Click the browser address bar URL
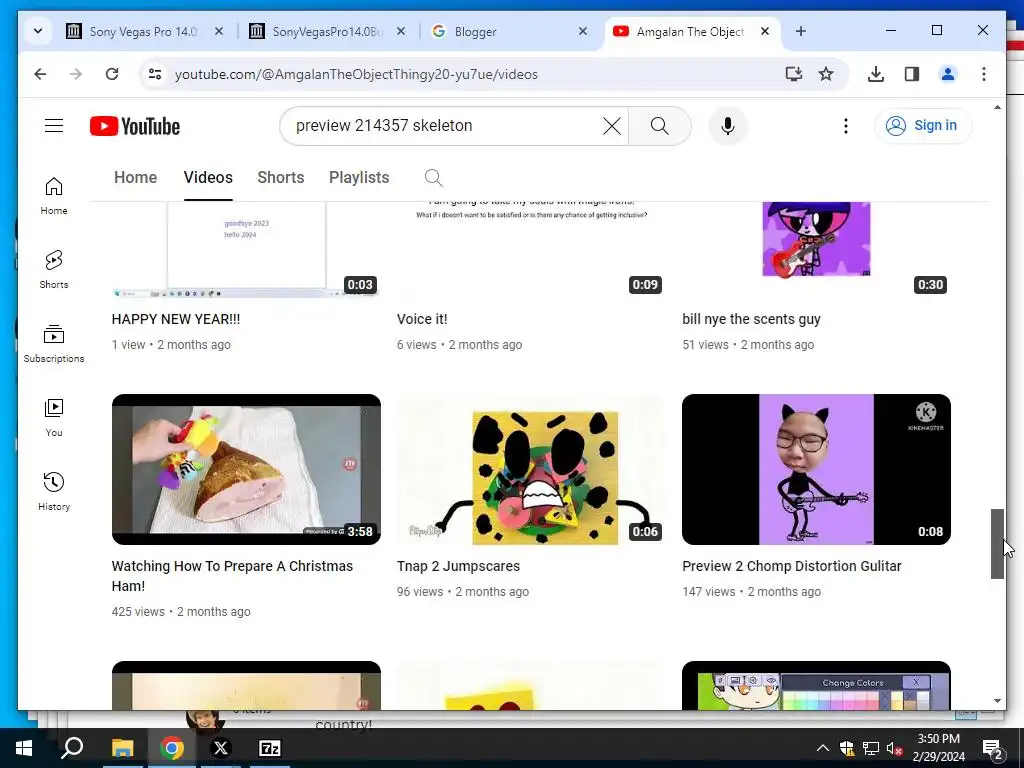The width and height of the screenshot is (1024, 768). 356,74
